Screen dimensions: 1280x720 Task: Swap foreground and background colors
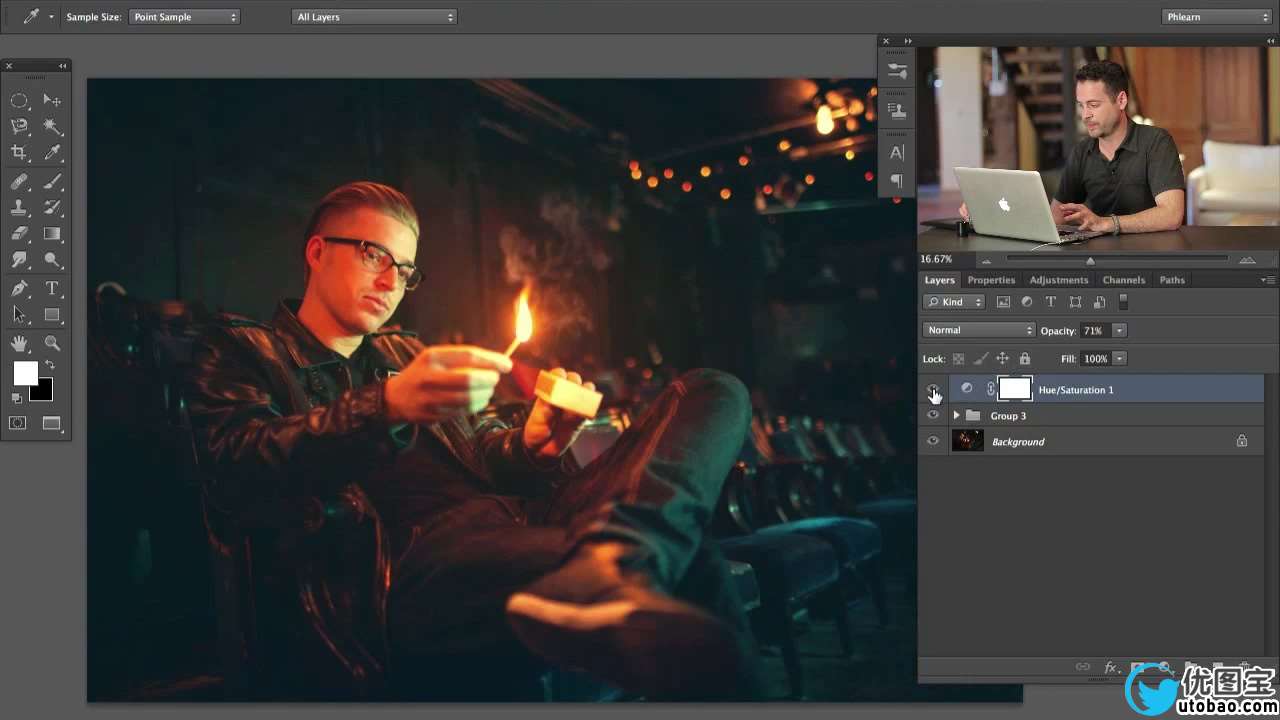pyautogui.click(x=49, y=366)
